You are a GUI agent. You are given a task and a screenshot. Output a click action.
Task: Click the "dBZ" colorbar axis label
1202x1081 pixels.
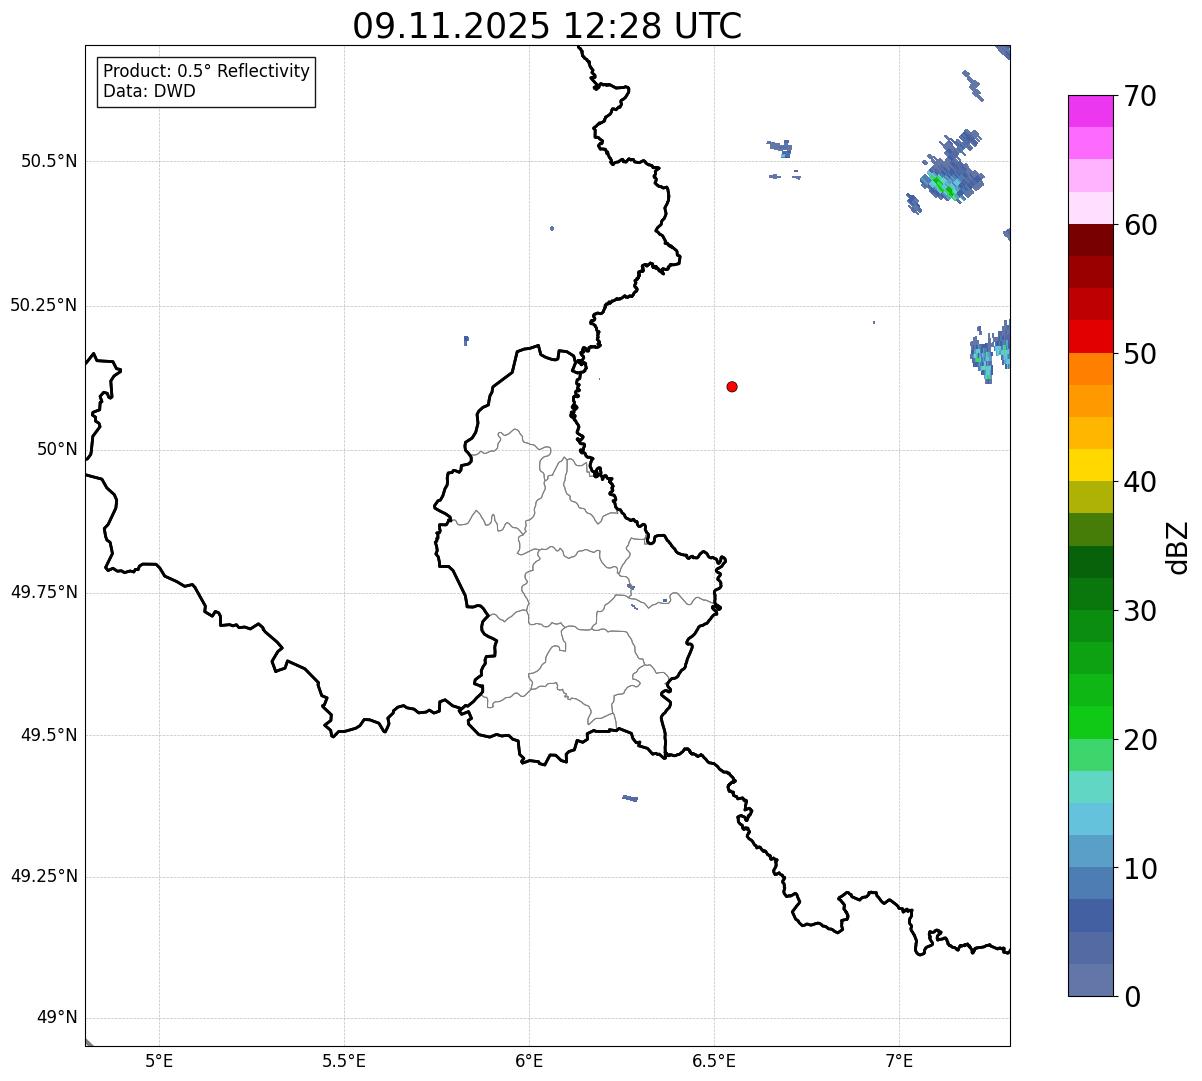click(1178, 547)
